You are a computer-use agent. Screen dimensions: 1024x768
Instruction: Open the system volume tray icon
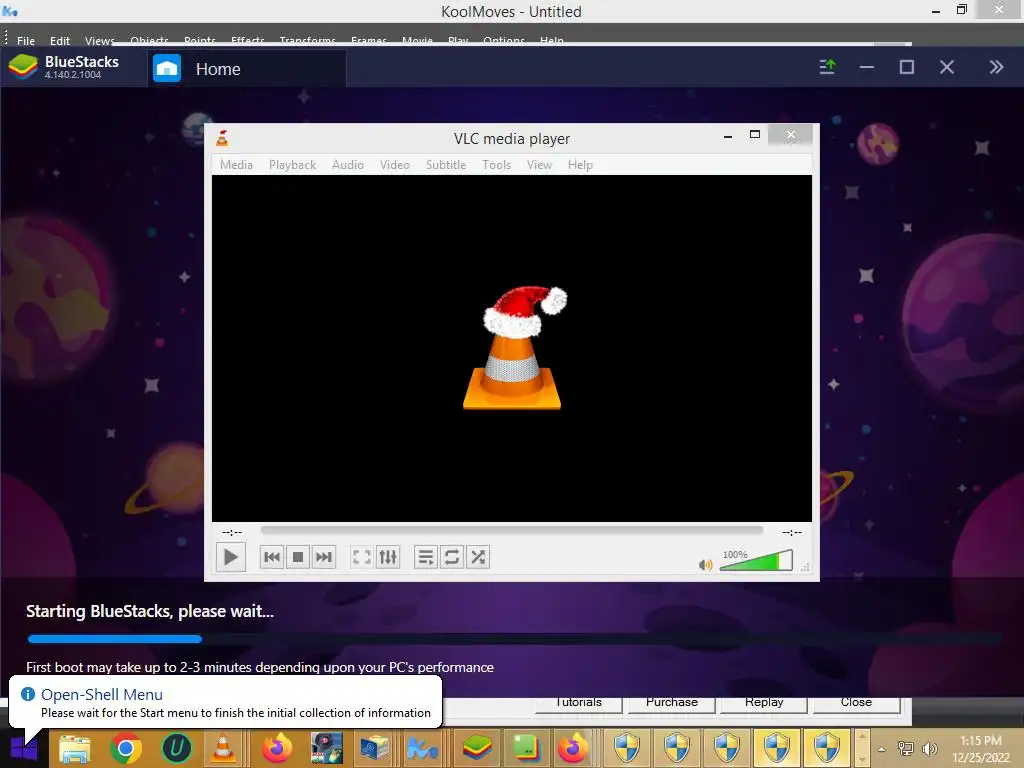(x=930, y=749)
